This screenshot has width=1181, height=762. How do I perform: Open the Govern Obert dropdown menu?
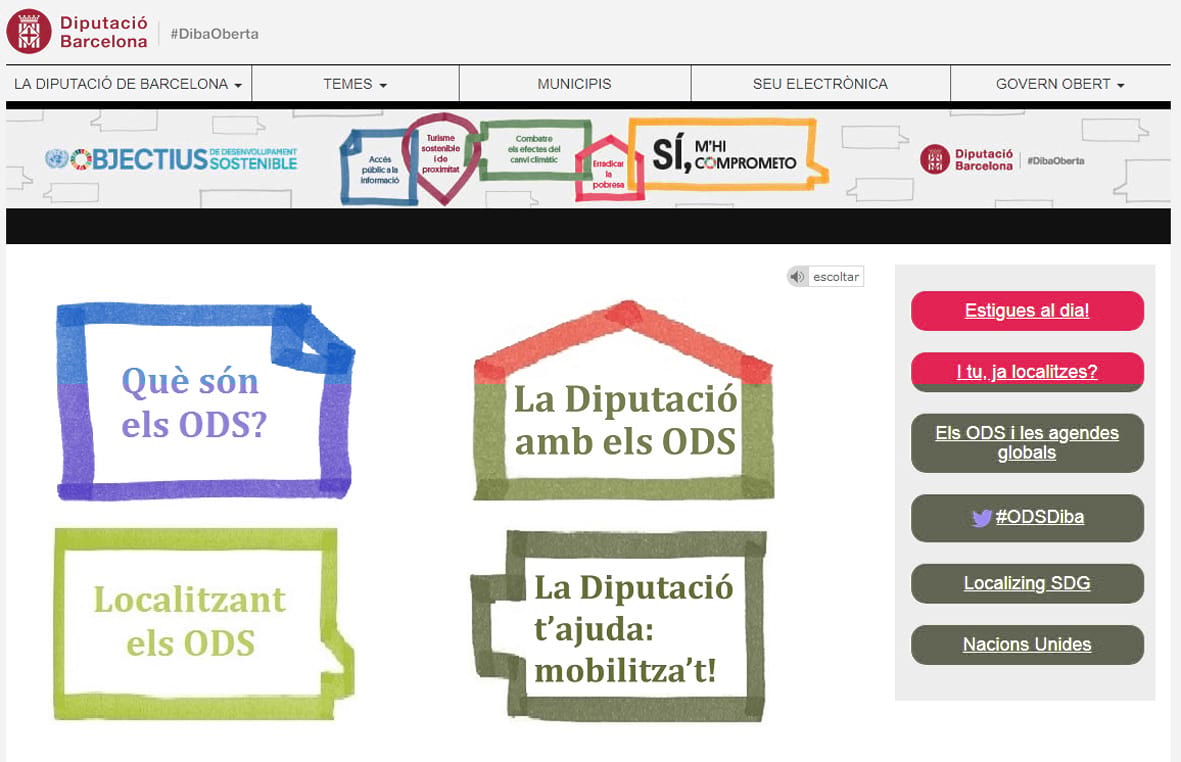pos(1060,84)
